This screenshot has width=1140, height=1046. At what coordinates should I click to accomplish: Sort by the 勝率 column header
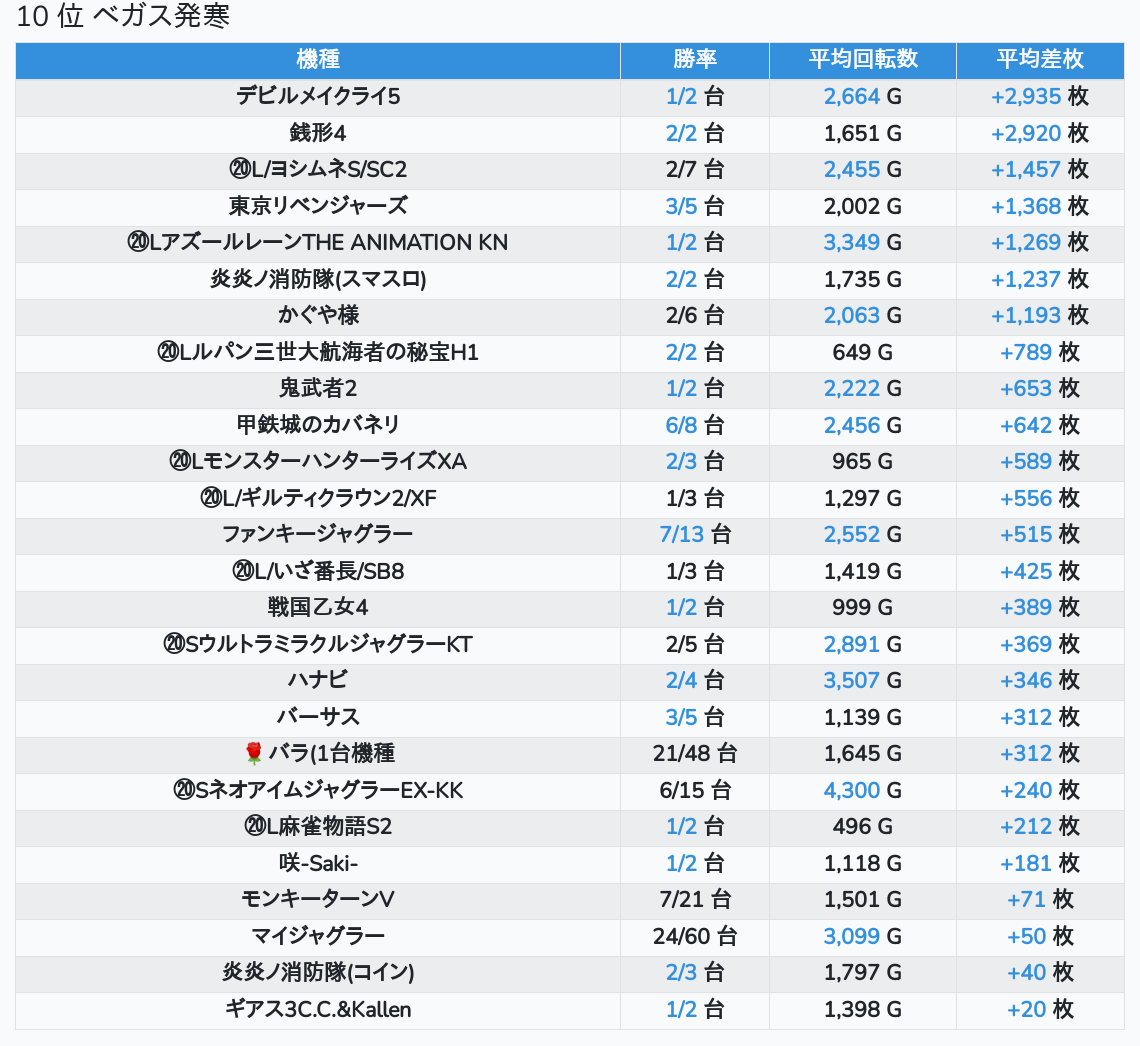click(694, 60)
